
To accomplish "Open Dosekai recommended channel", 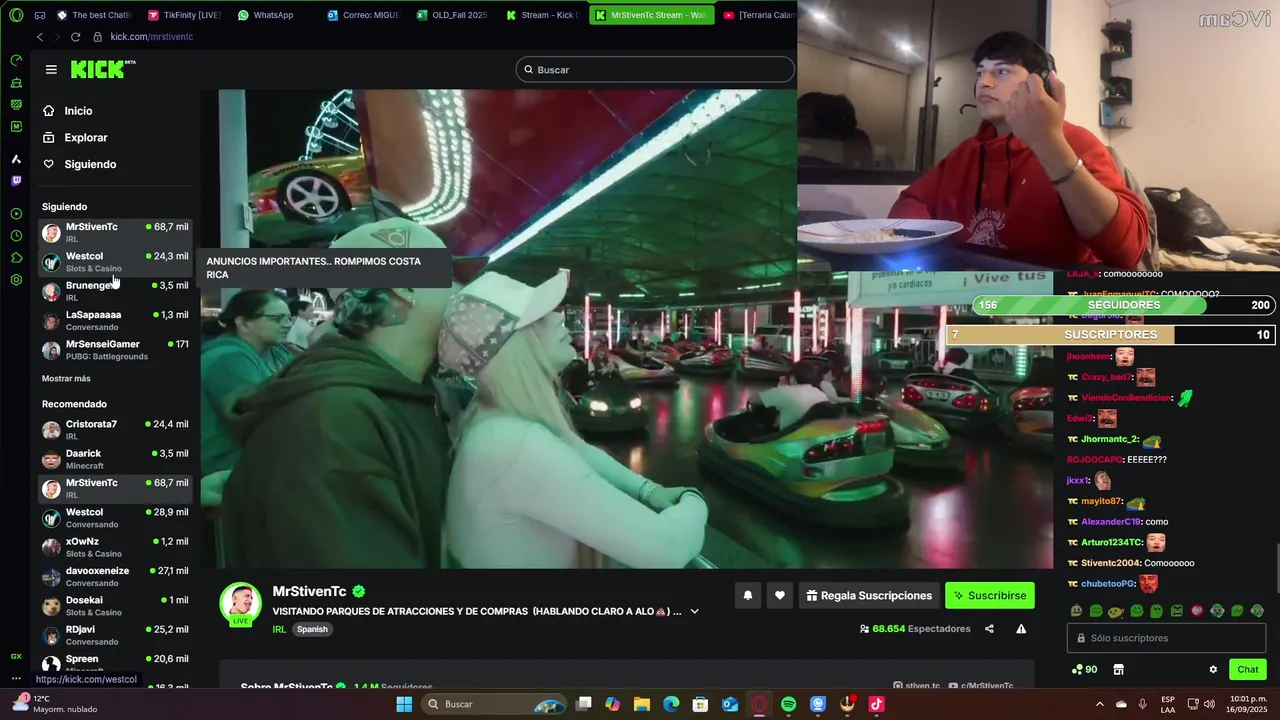I will coord(114,606).
